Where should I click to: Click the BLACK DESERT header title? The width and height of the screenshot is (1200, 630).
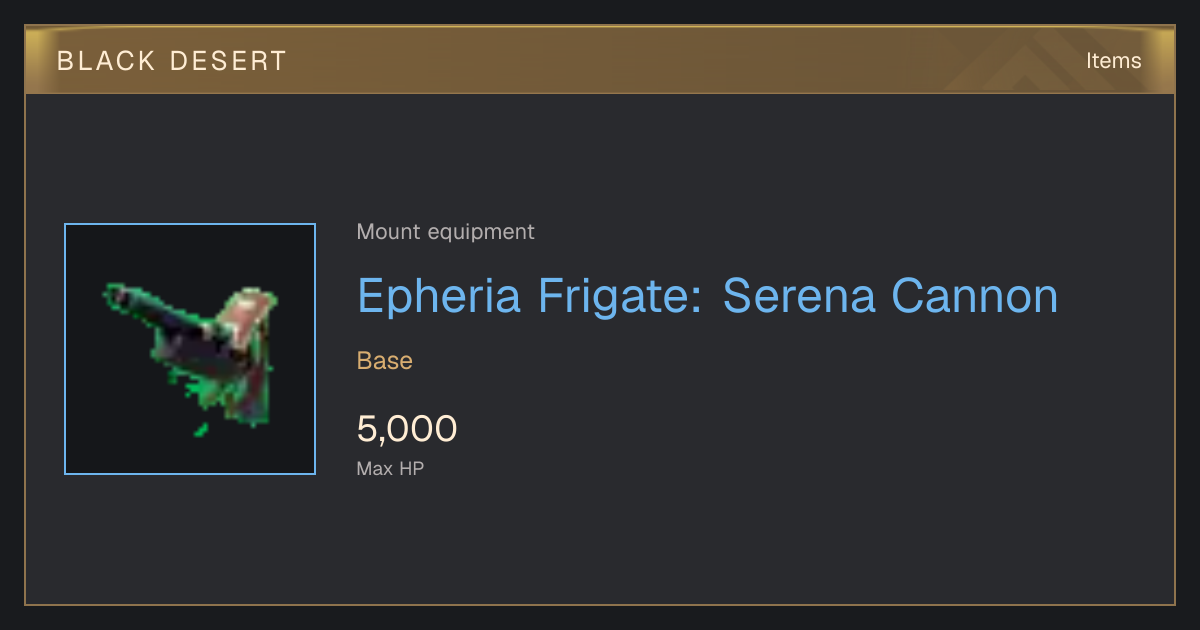pyautogui.click(x=172, y=61)
